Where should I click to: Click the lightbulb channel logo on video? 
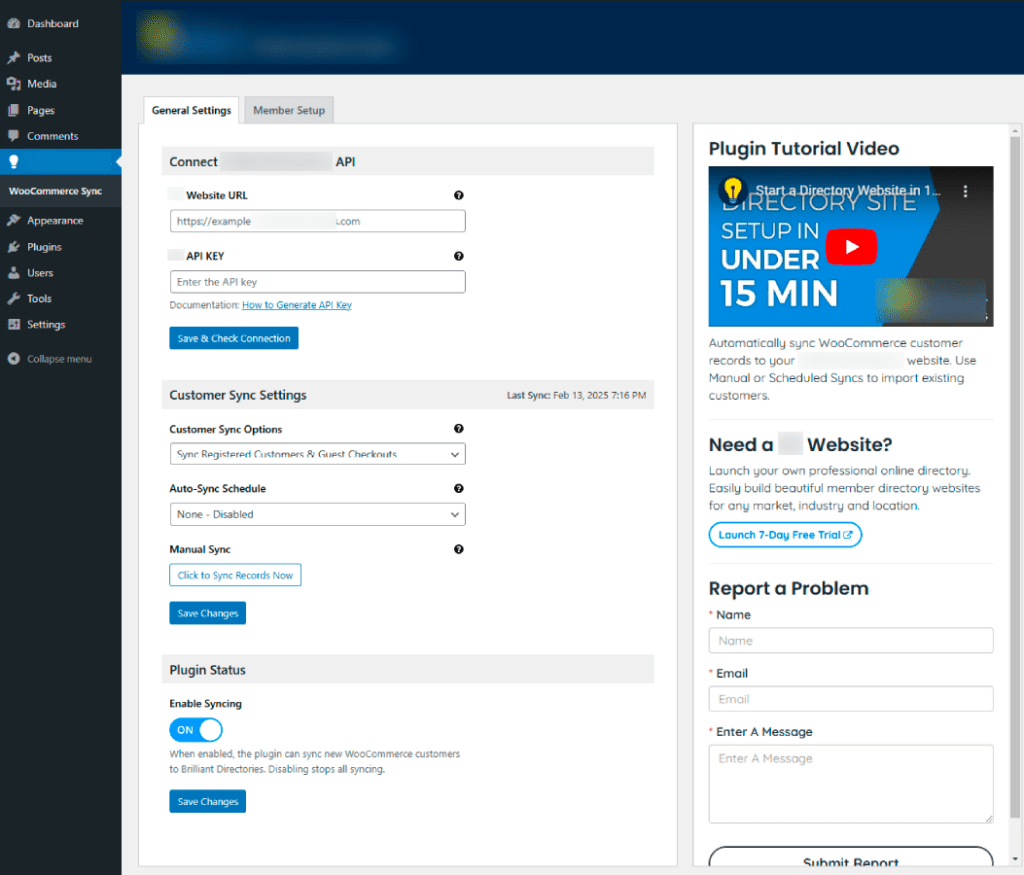click(x=733, y=190)
